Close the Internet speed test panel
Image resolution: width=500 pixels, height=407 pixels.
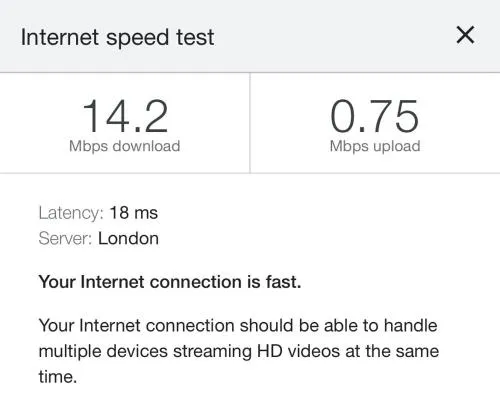pyautogui.click(x=465, y=35)
